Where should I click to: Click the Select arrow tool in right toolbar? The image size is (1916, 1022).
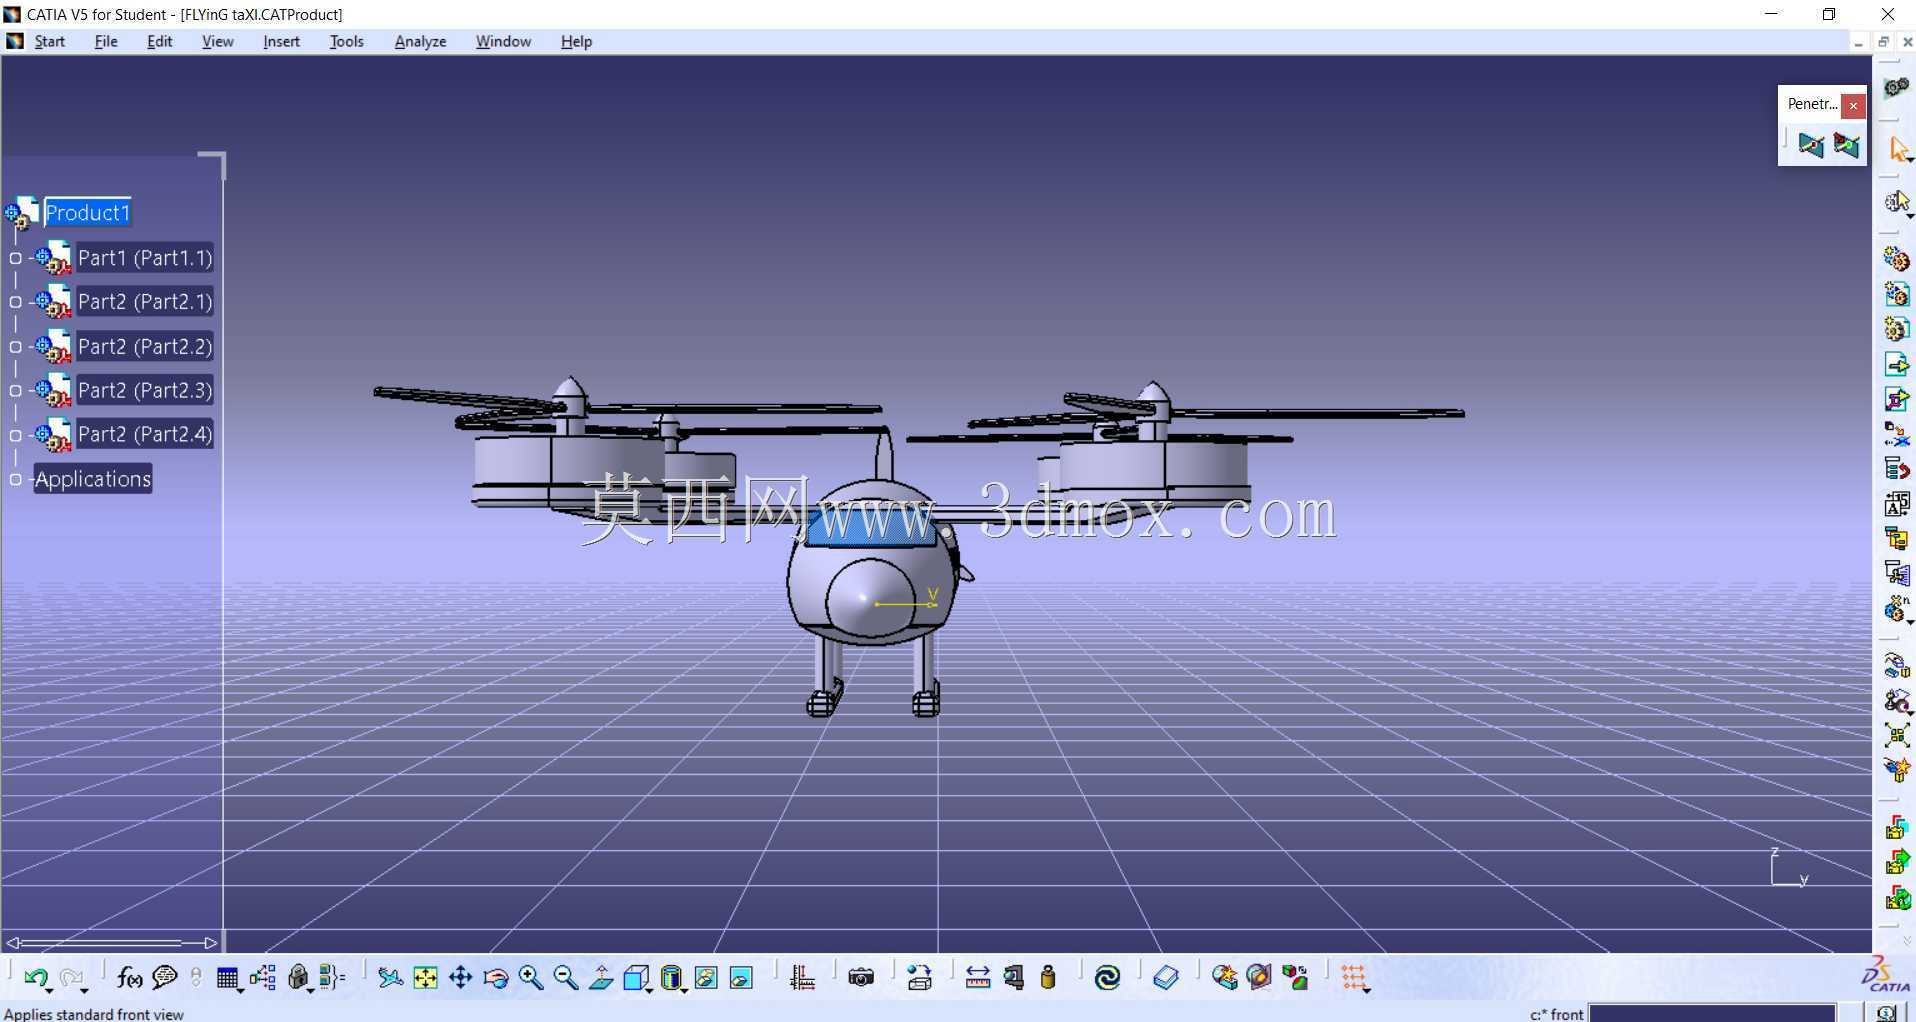coord(1898,150)
